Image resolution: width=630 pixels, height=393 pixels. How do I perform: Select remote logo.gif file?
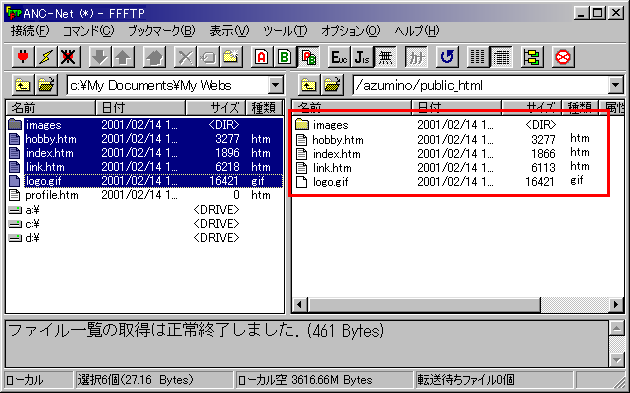(x=322, y=182)
